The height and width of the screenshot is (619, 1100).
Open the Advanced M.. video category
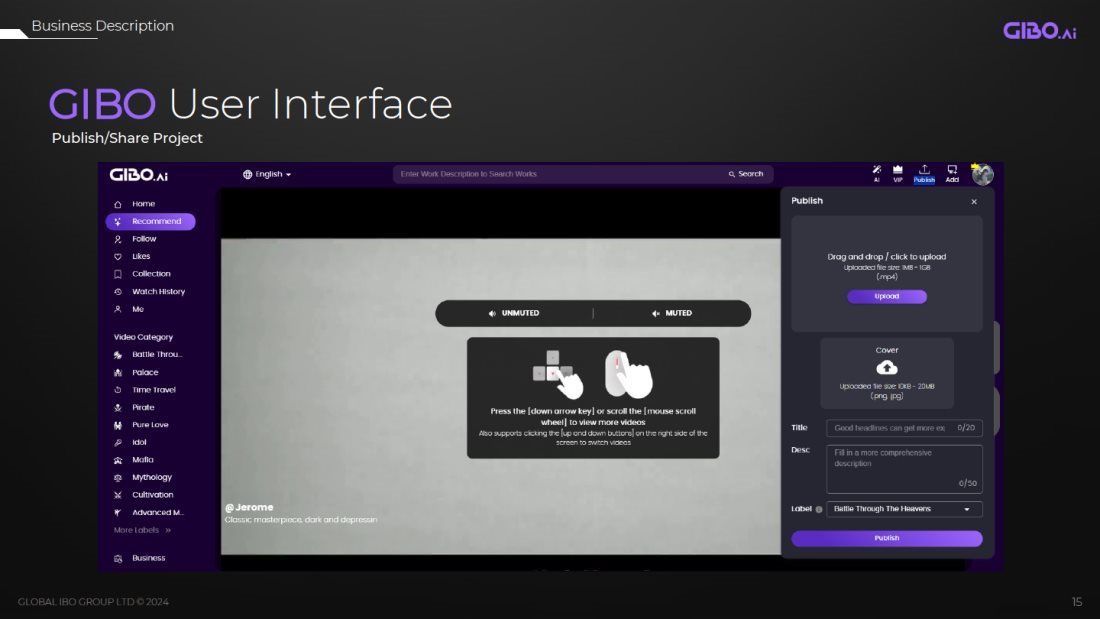pyautogui.click(x=149, y=512)
